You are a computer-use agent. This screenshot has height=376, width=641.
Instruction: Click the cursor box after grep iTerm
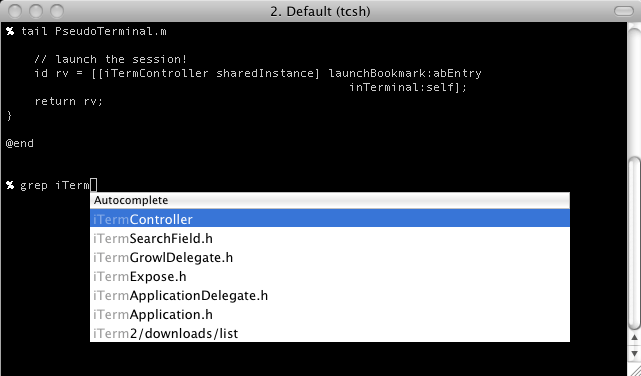pos(94,185)
